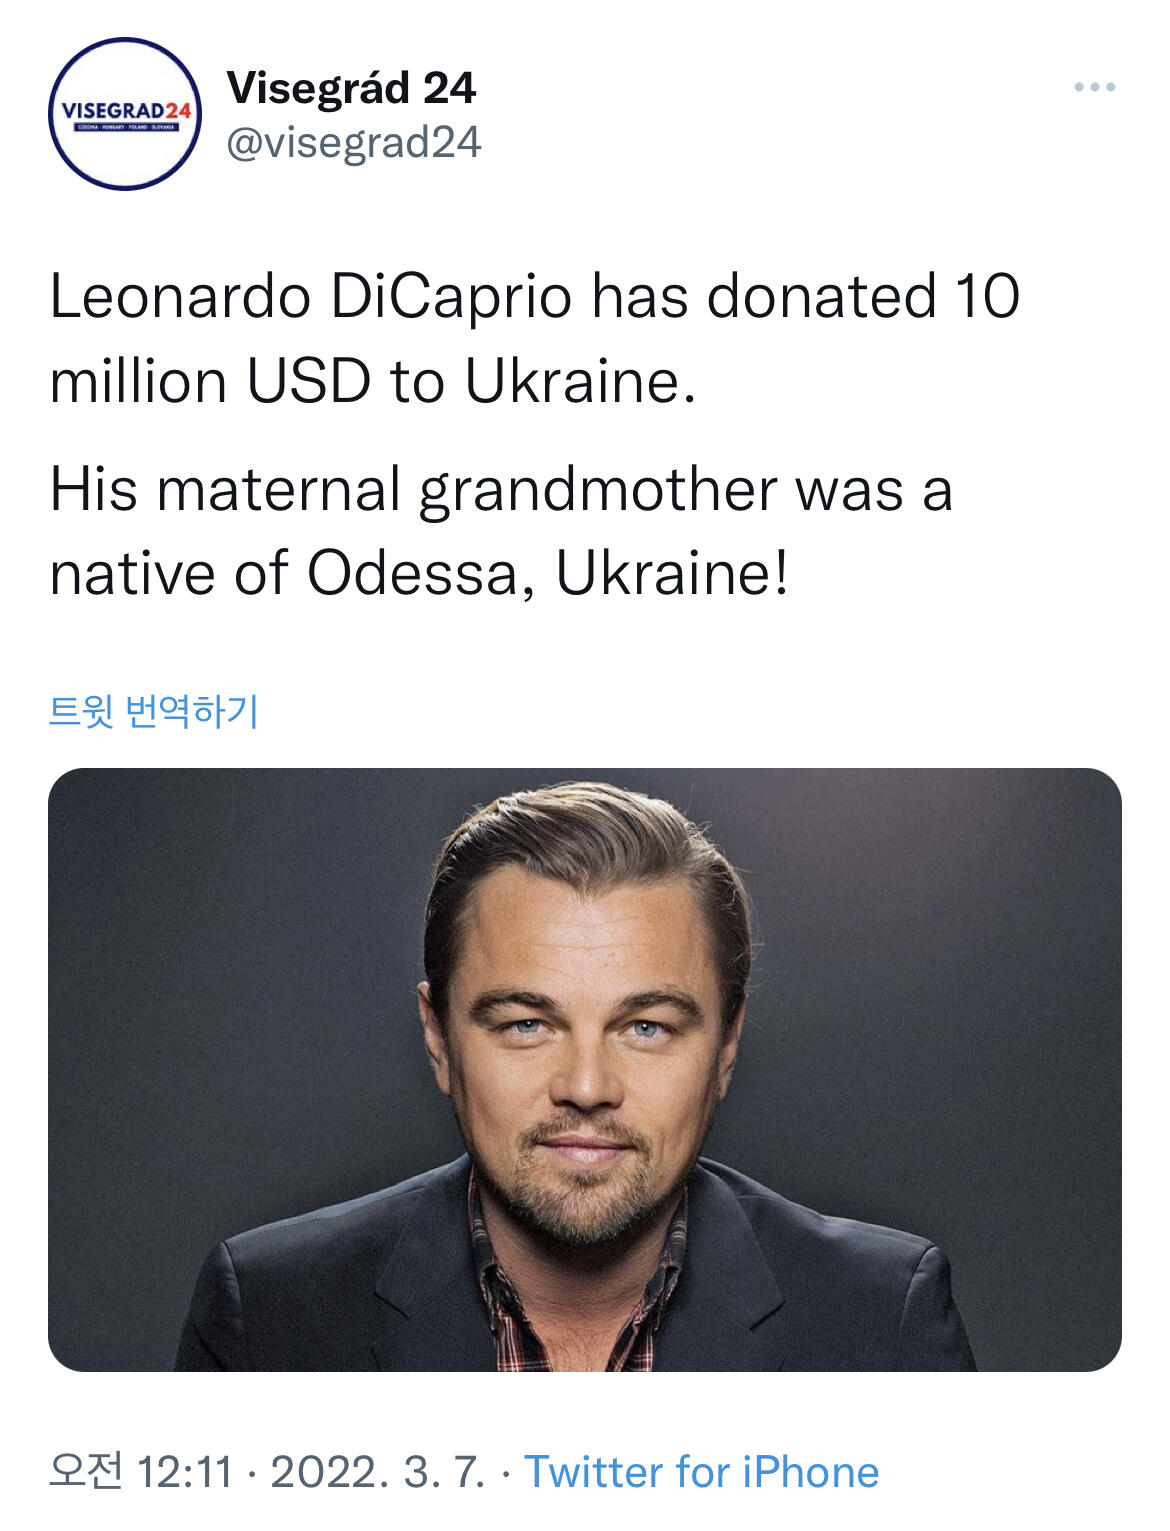Click the word "DiCaprio" in the tweet
Screen dimensions: 1170x1531
click(x=451, y=297)
